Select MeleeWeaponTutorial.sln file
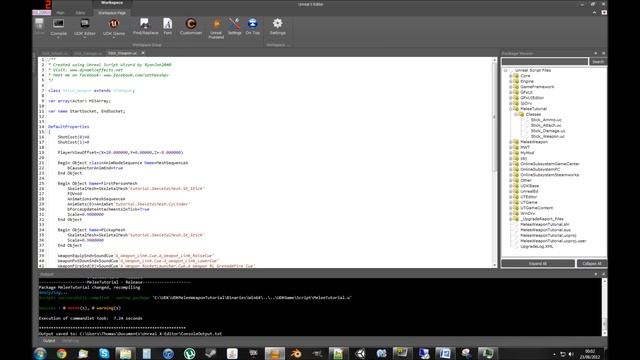The image size is (640, 360). point(545,224)
